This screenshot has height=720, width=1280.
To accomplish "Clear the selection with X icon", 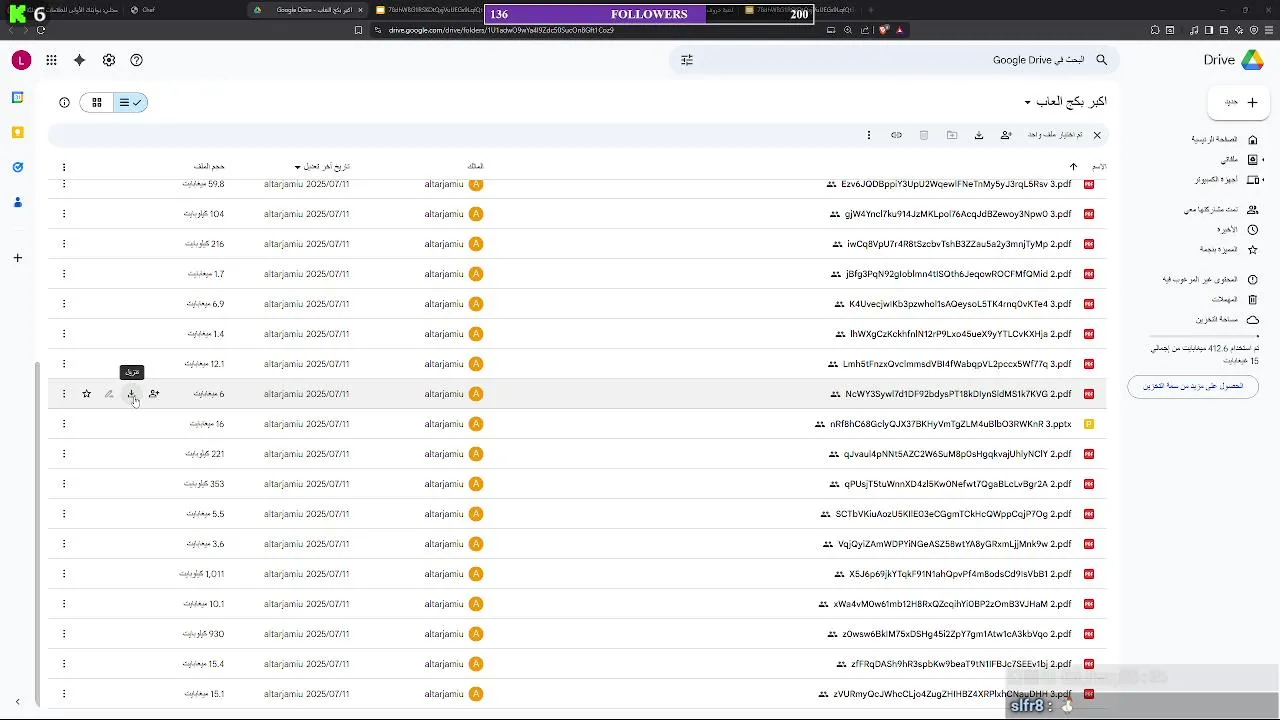I will (x=1097, y=135).
